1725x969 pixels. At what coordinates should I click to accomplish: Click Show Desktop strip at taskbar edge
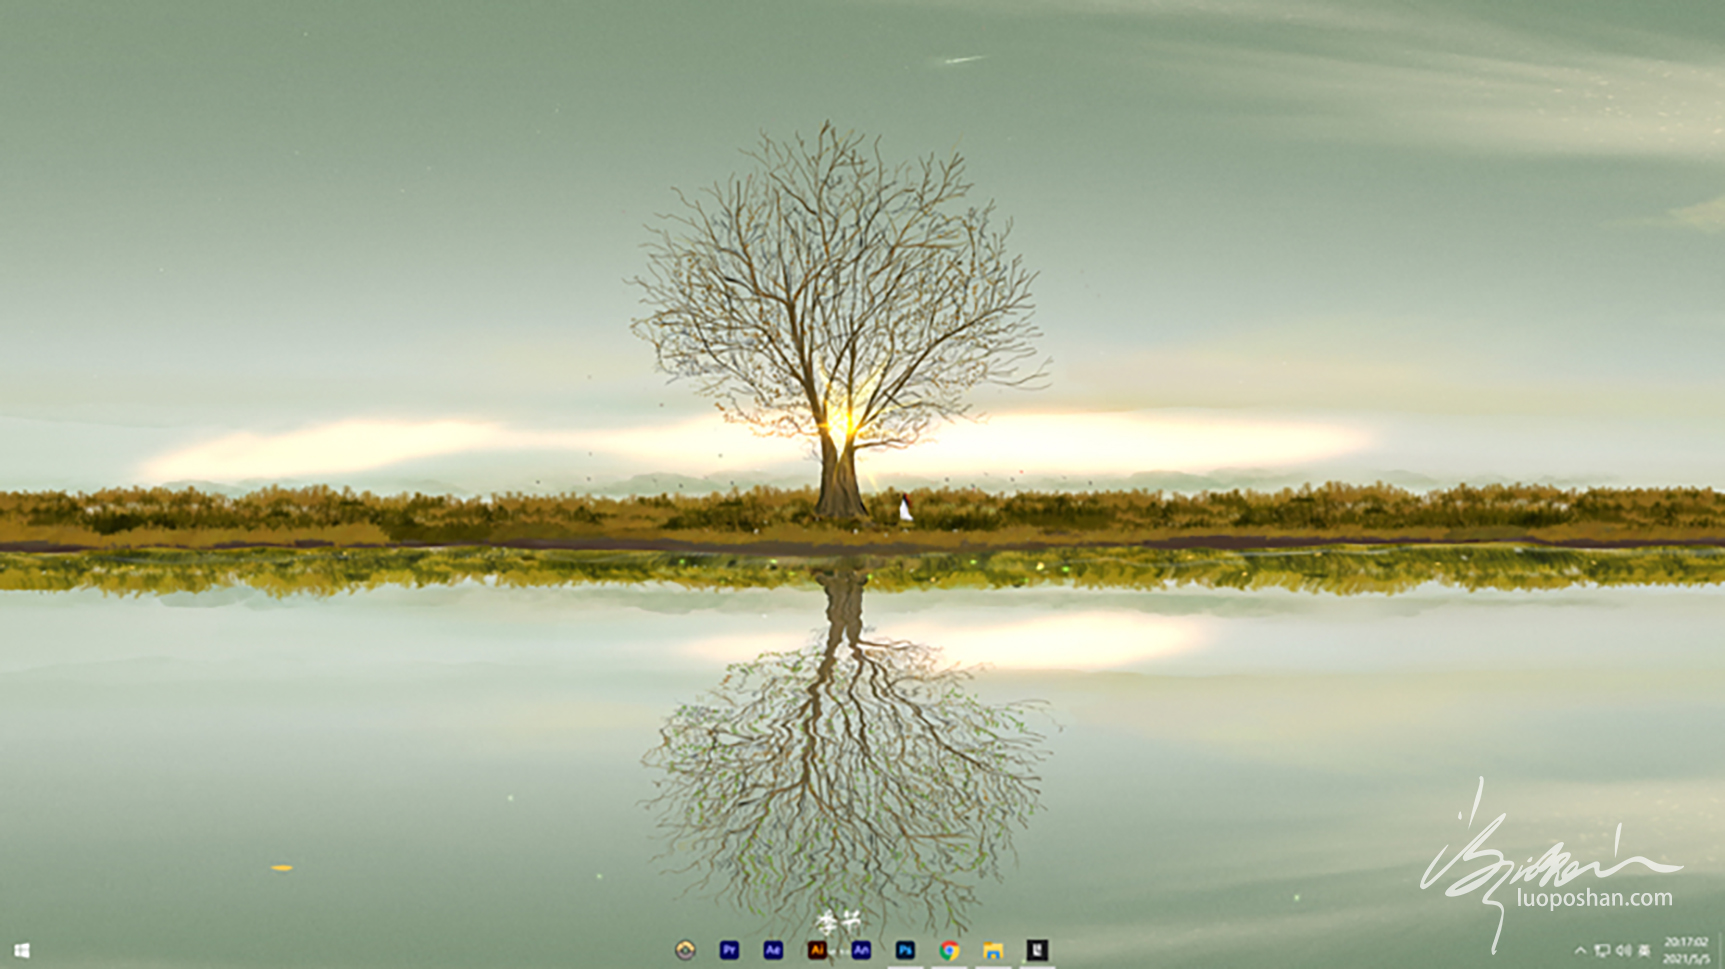pos(1721,950)
